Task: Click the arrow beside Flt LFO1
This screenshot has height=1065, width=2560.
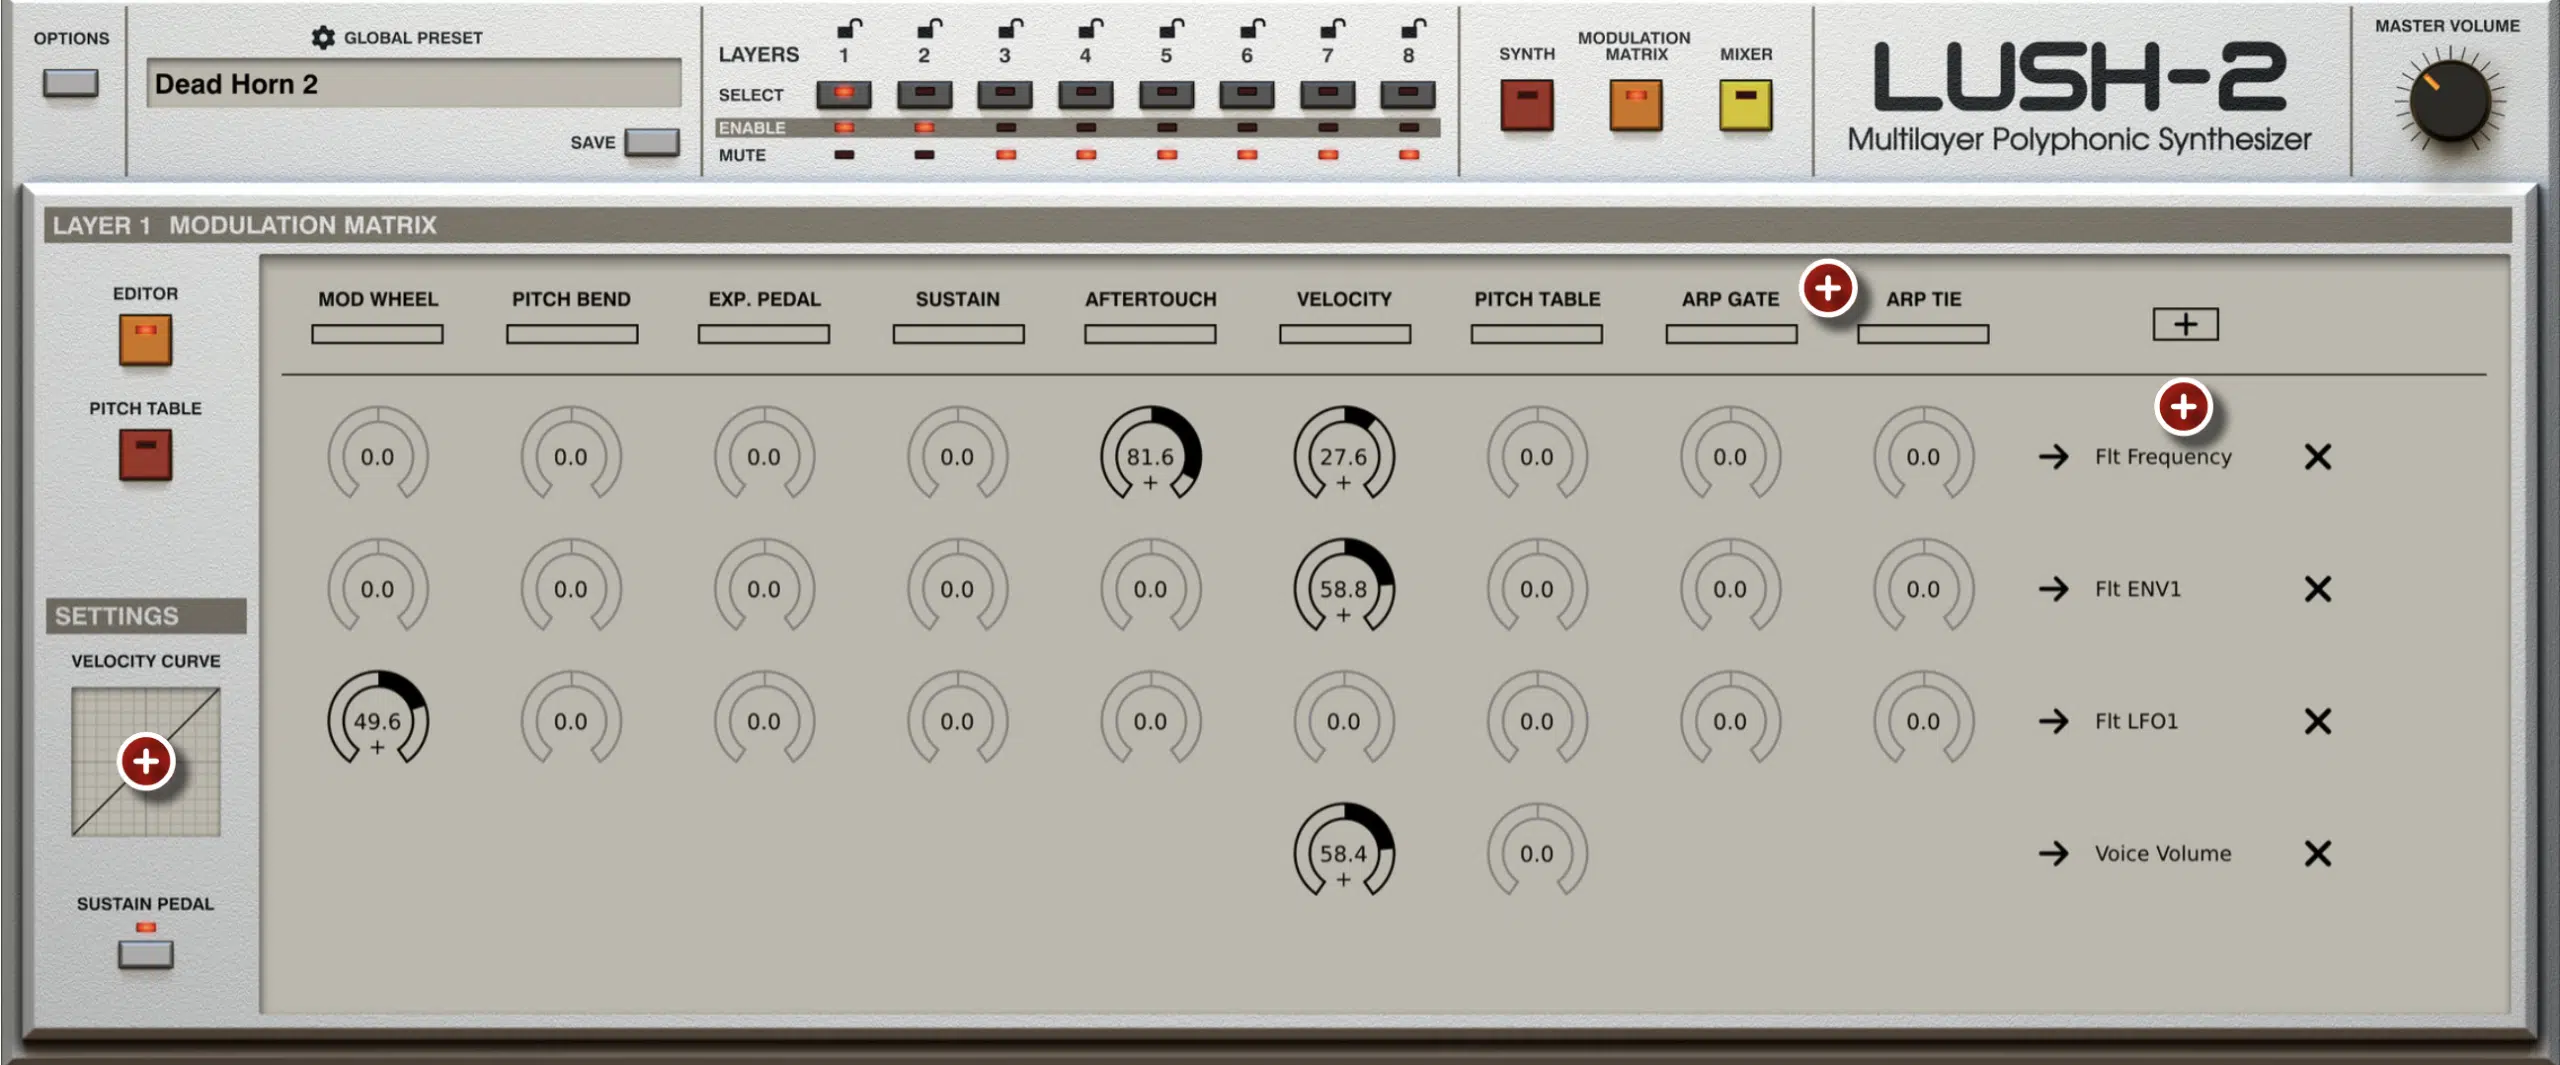Action: coord(2054,721)
